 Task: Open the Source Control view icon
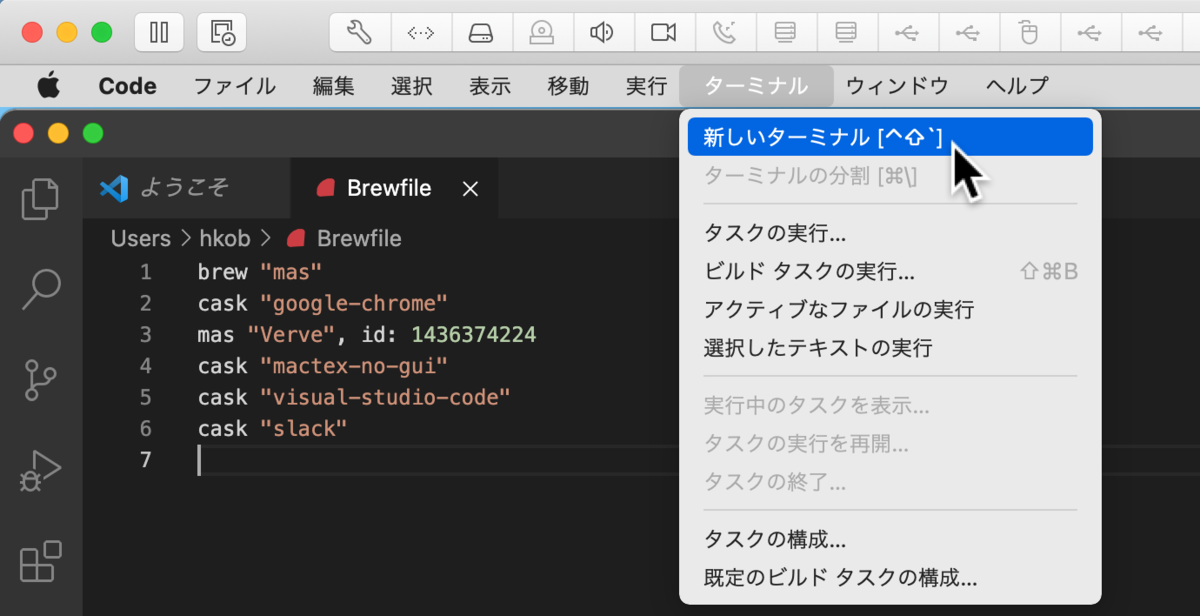[x=41, y=380]
